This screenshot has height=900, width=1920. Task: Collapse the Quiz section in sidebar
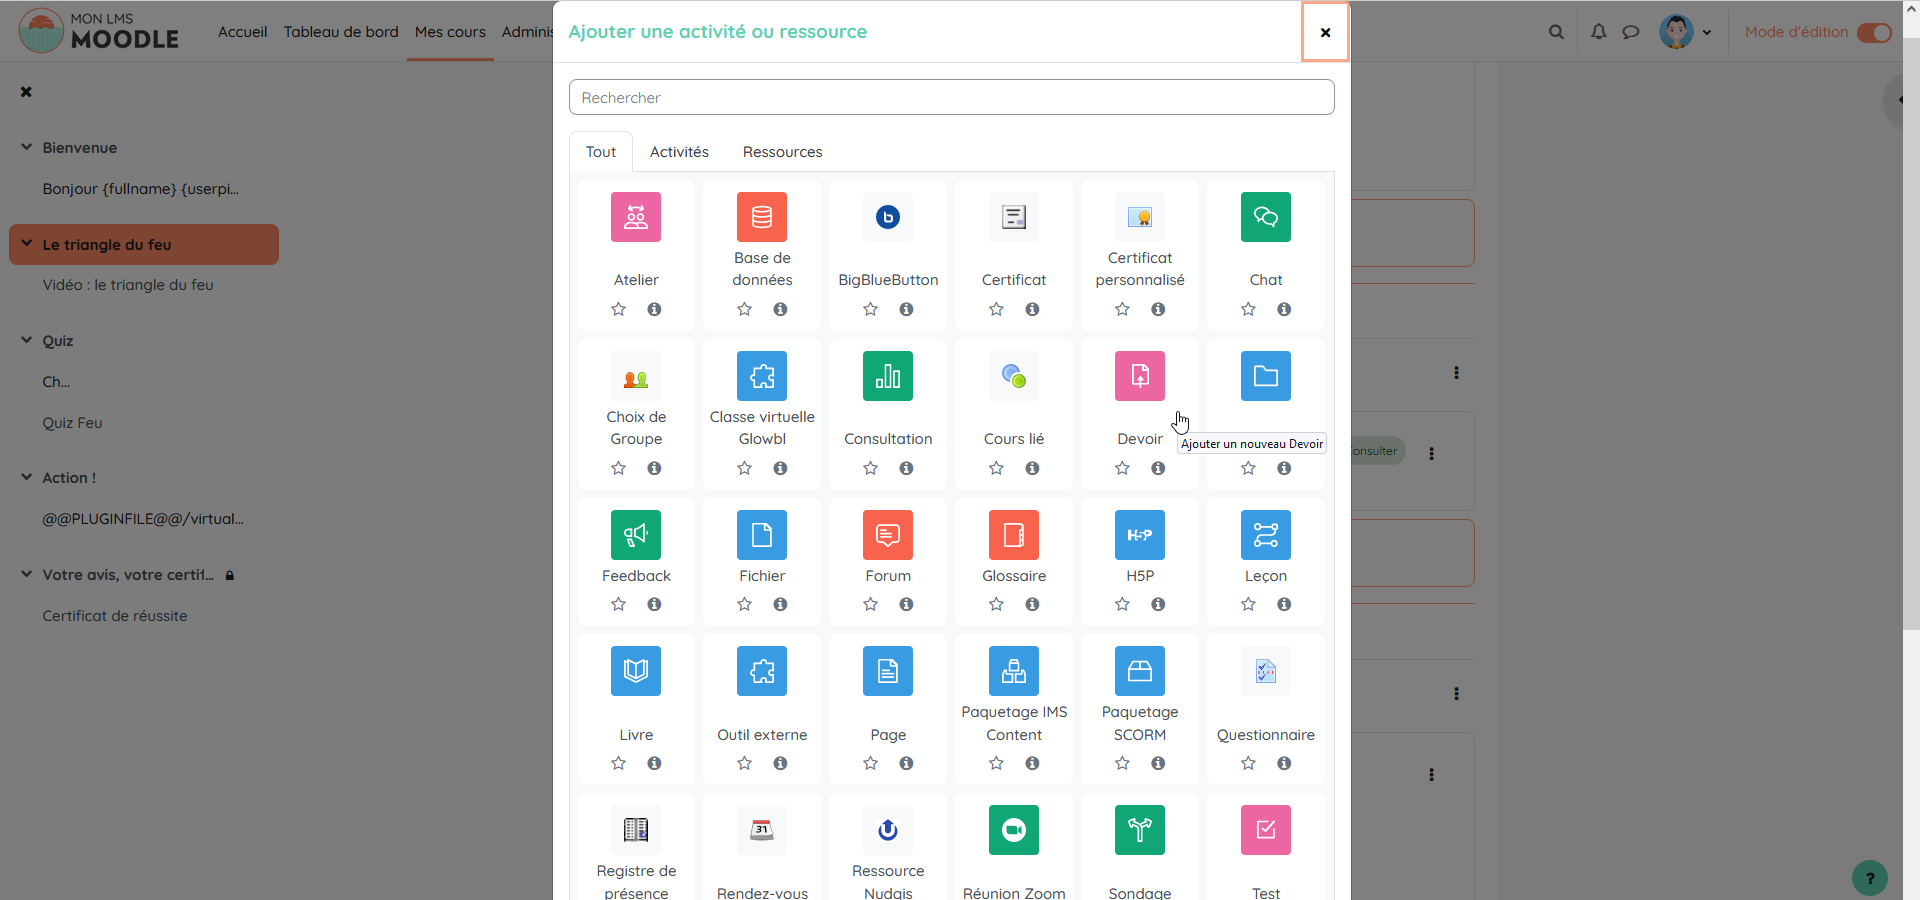27,340
